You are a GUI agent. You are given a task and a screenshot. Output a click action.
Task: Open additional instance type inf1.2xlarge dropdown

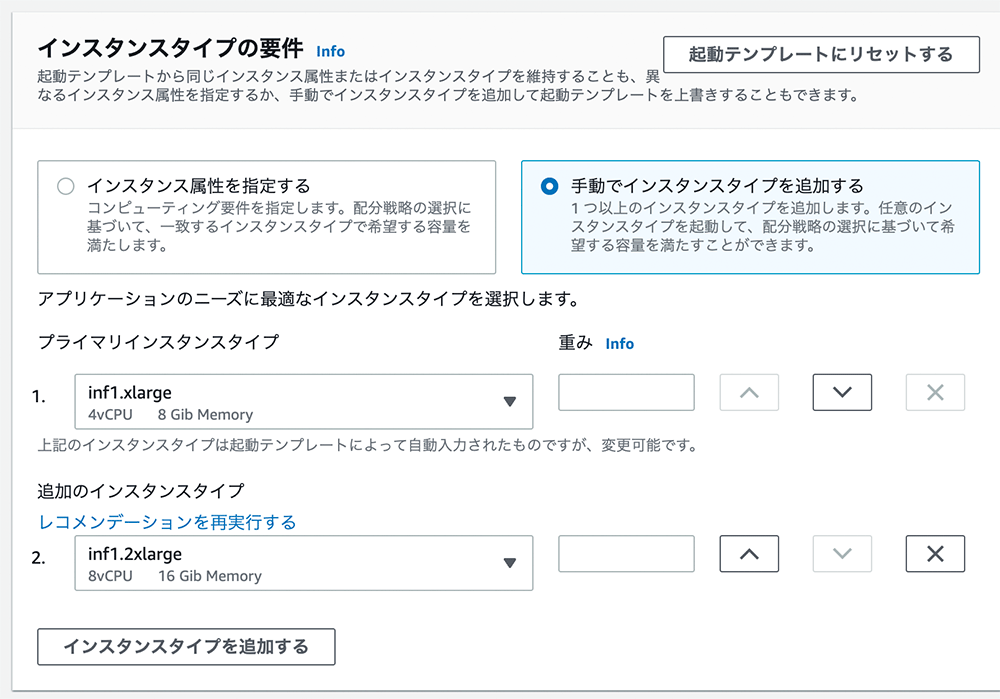click(x=290, y=564)
